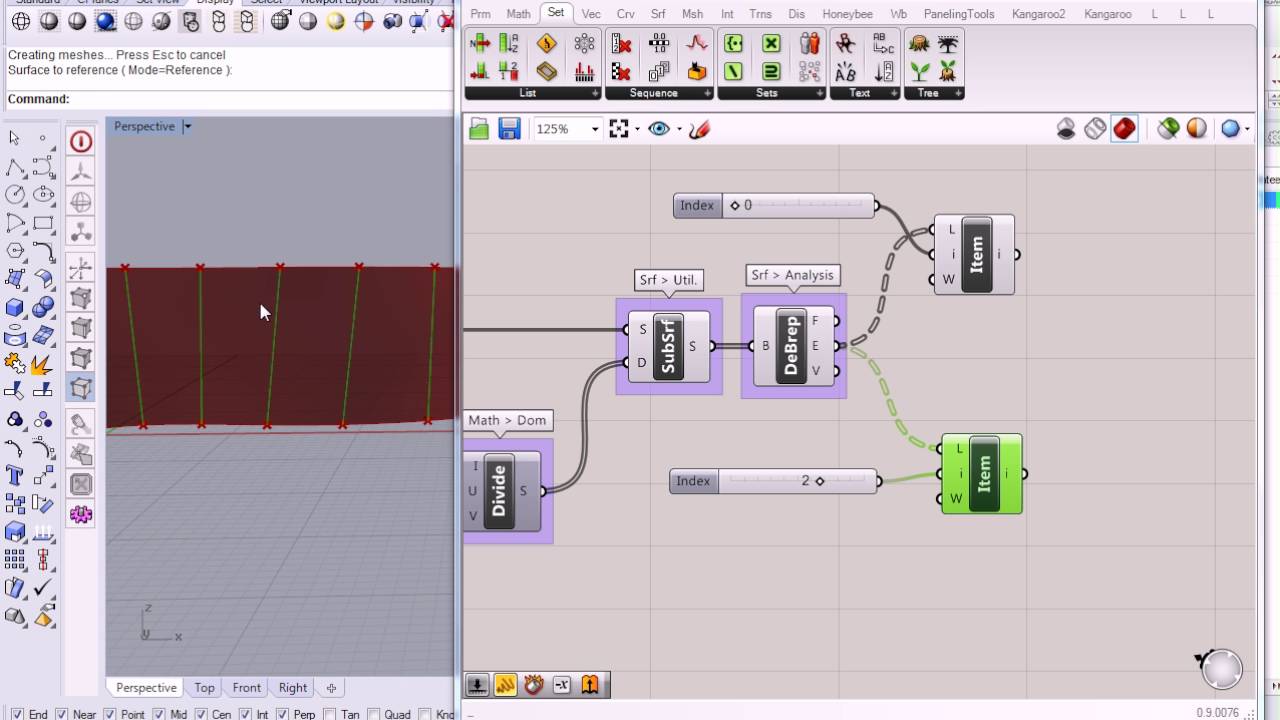Enable the Quad osnap checkbox
This screenshot has width=1280, height=720.
(374, 714)
